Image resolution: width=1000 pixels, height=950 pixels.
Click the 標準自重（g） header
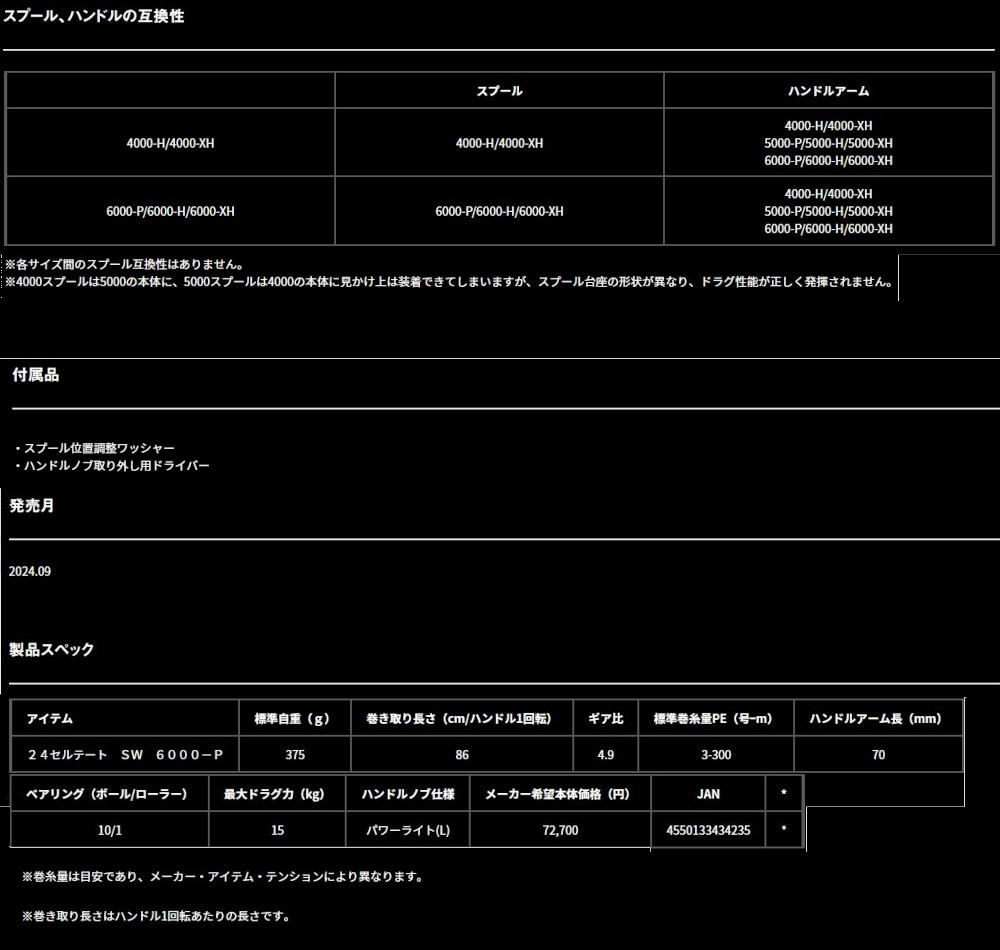pyautogui.click(x=294, y=719)
